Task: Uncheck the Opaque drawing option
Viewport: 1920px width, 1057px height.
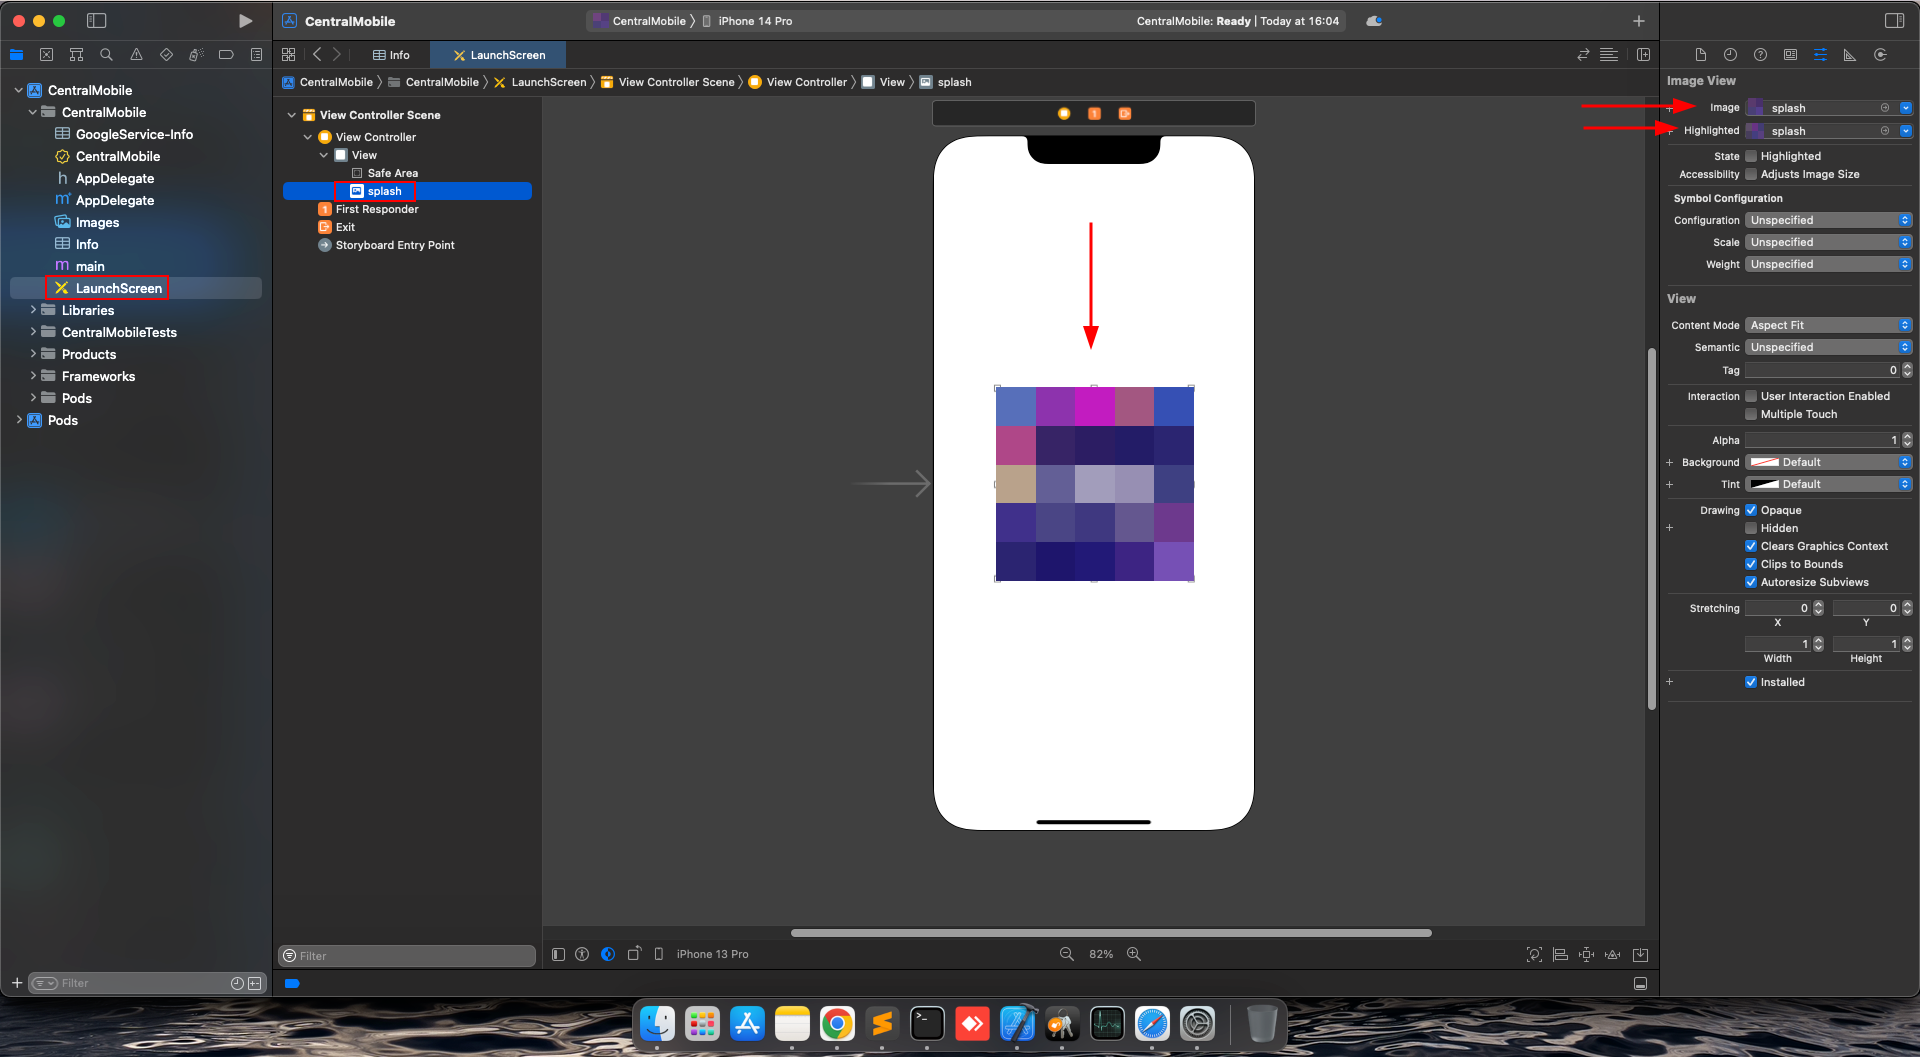Action: click(1751, 510)
